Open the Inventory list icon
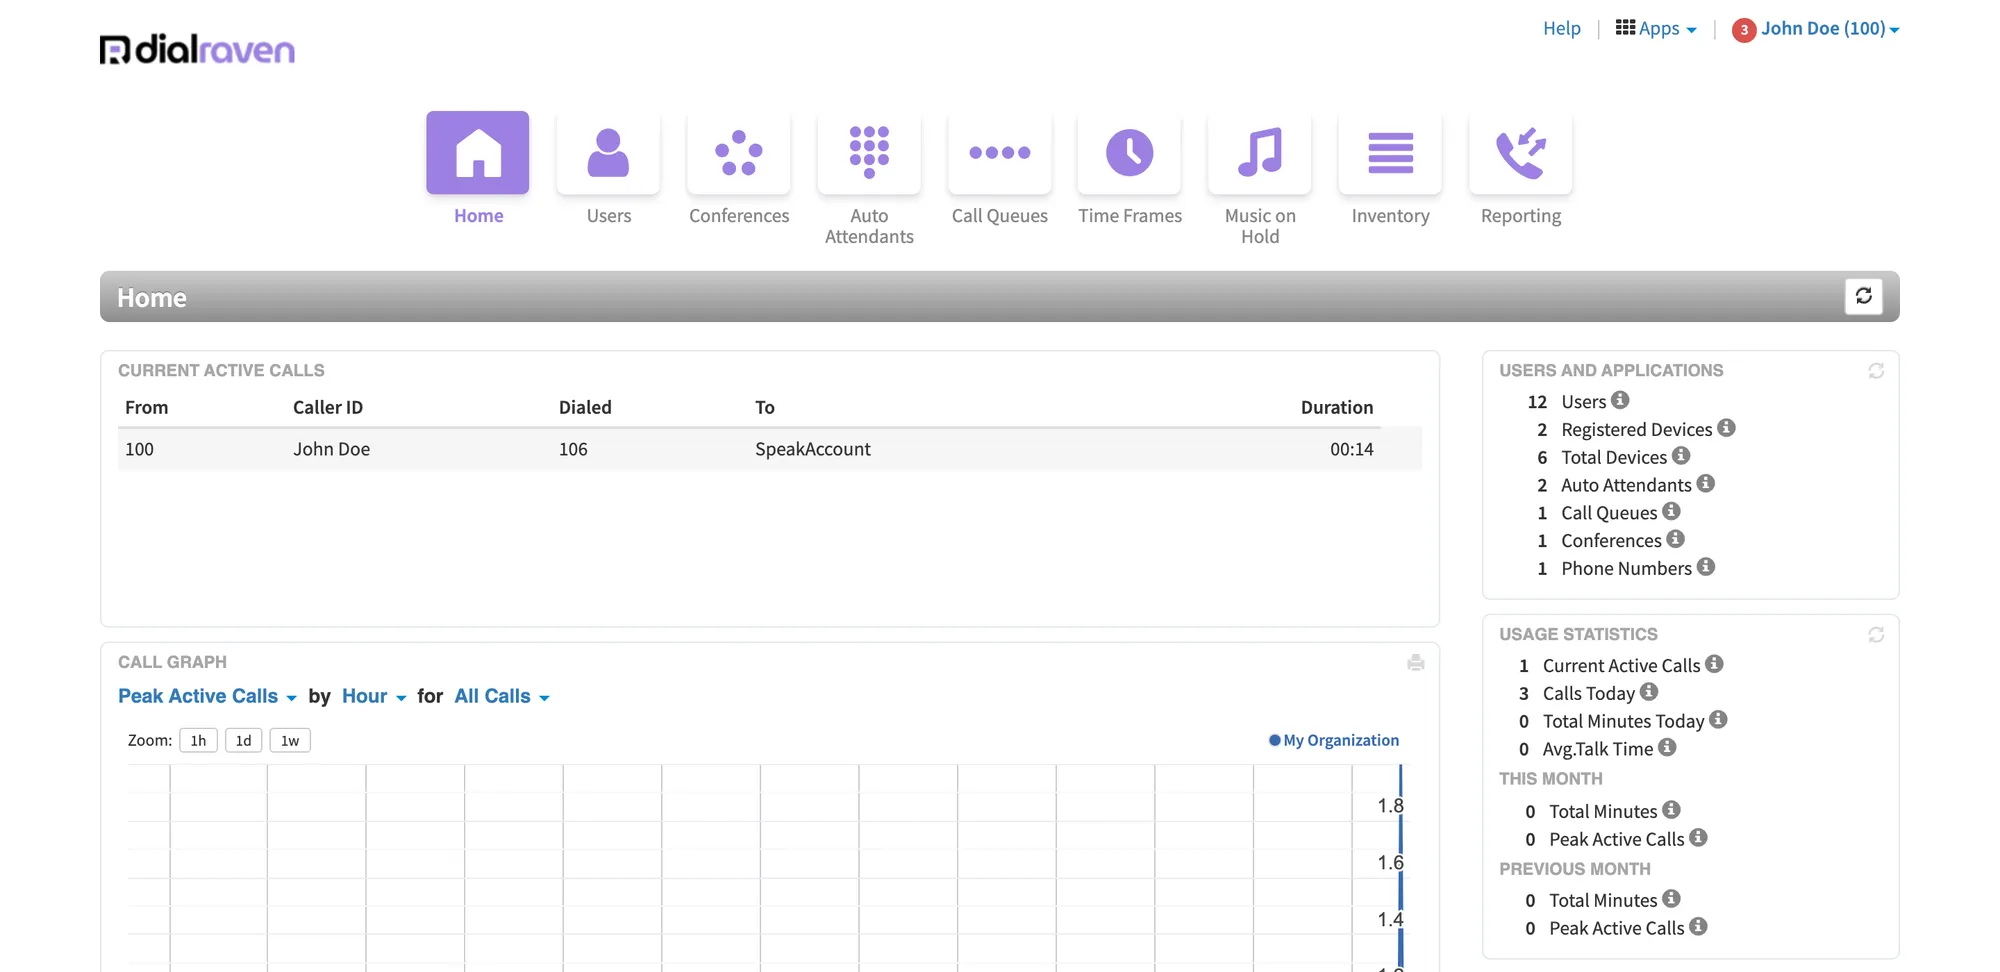2000x972 pixels. (x=1391, y=153)
